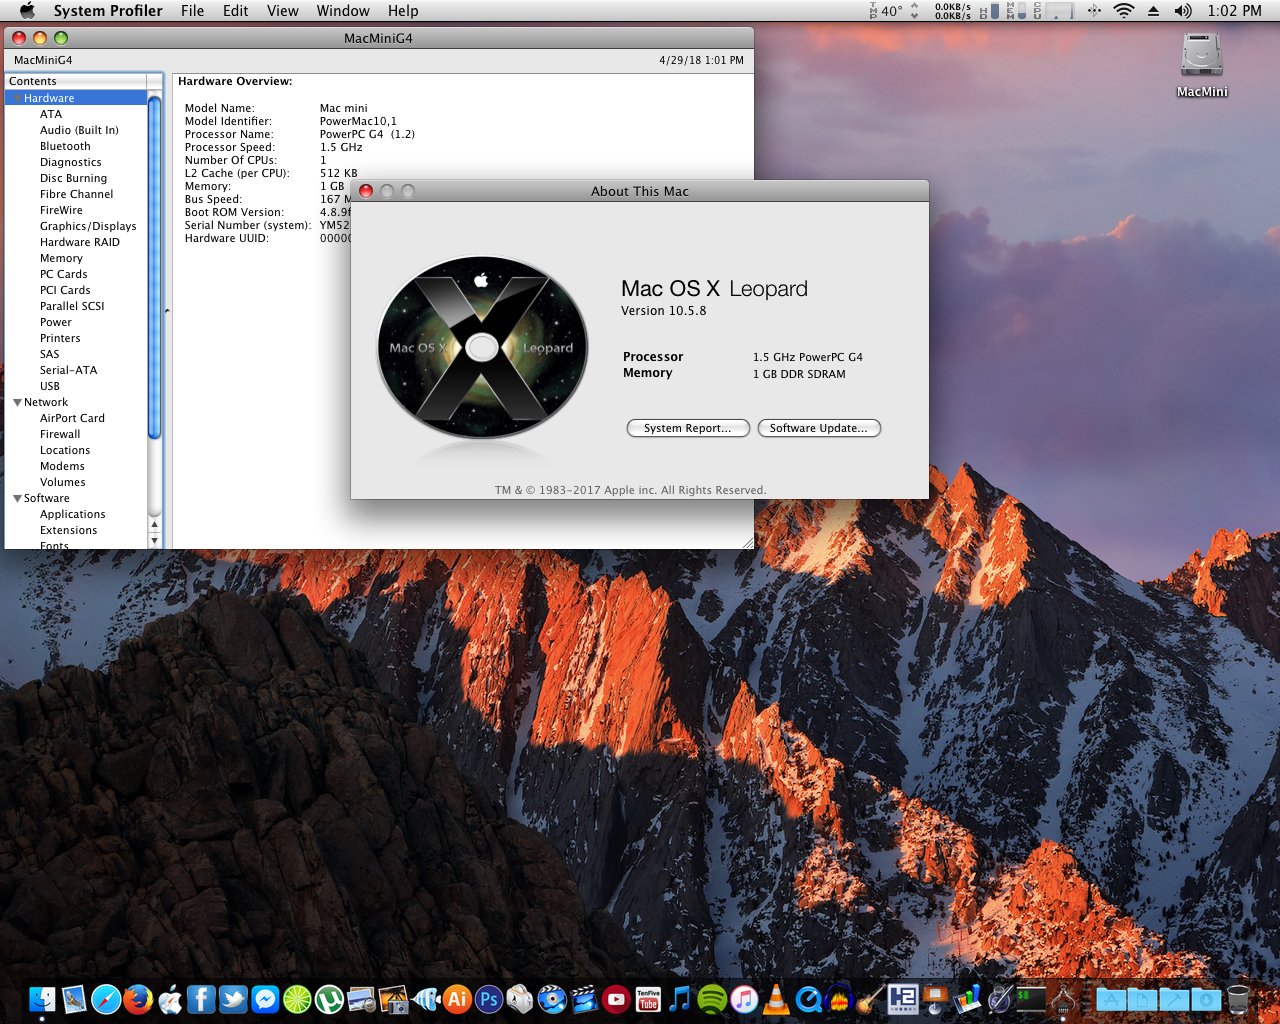
Task: Open the File menu
Action: click(192, 11)
